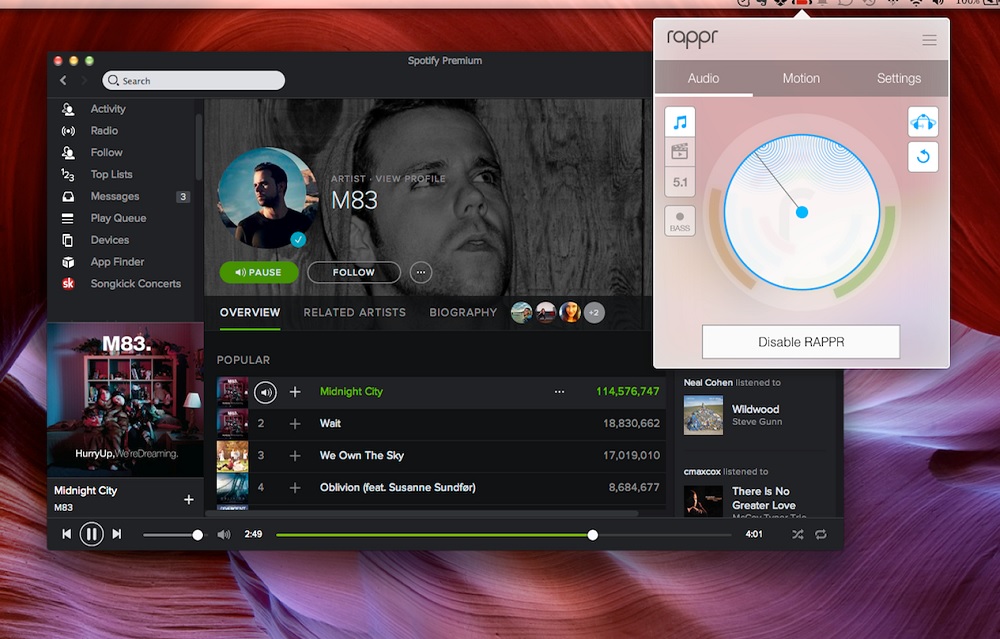The image size is (1000, 639).
Task: Select the rappr 5.1 surround mode
Action: [x=680, y=182]
